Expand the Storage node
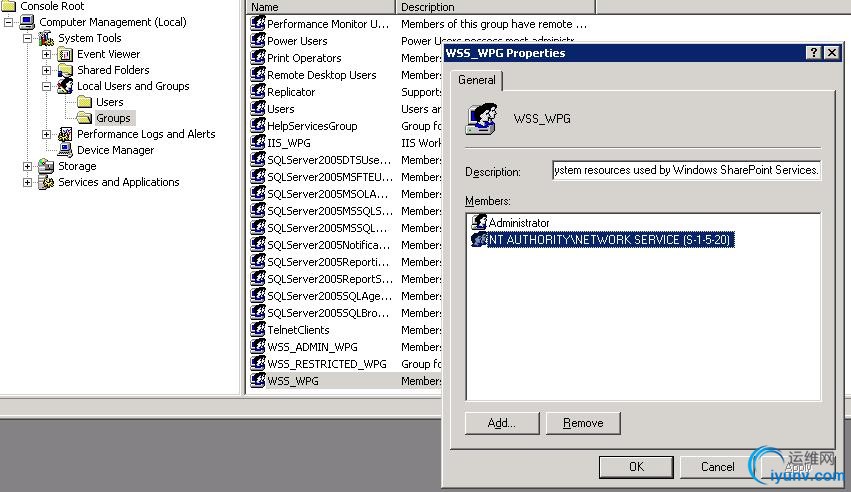This screenshot has width=851, height=492. tap(28, 166)
